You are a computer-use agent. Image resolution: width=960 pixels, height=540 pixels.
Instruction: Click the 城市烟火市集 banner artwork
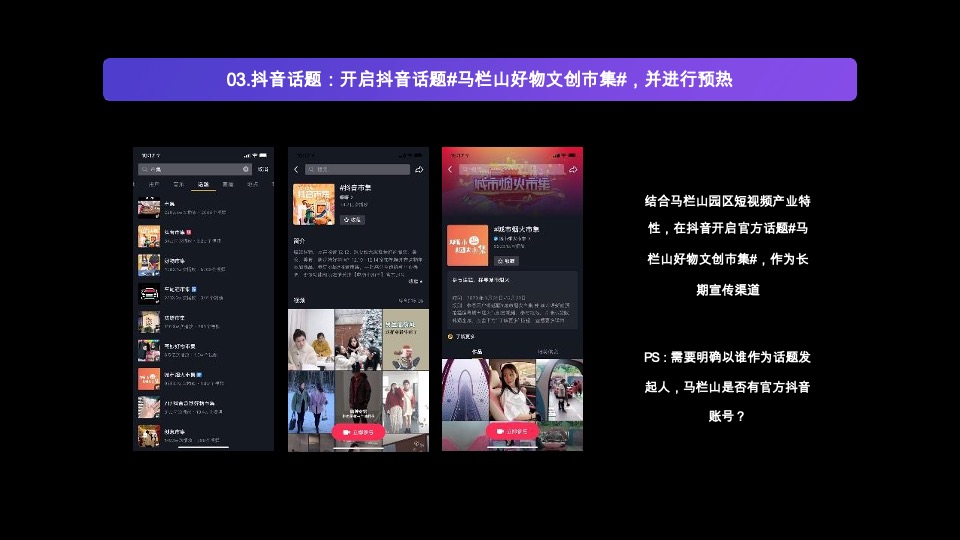pos(512,184)
